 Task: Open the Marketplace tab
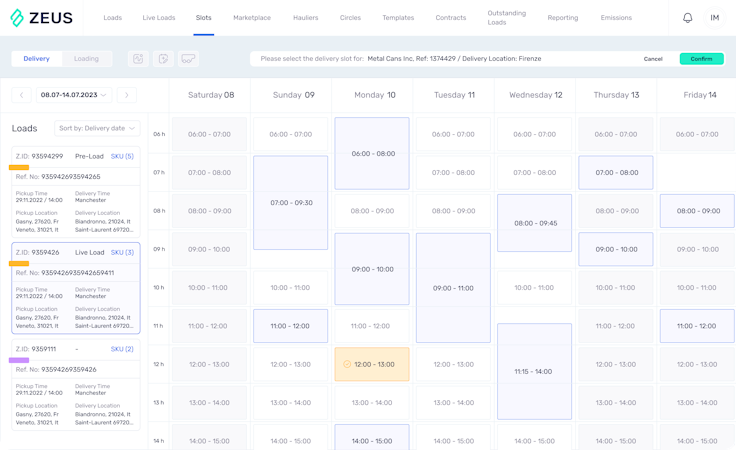[251, 18]
